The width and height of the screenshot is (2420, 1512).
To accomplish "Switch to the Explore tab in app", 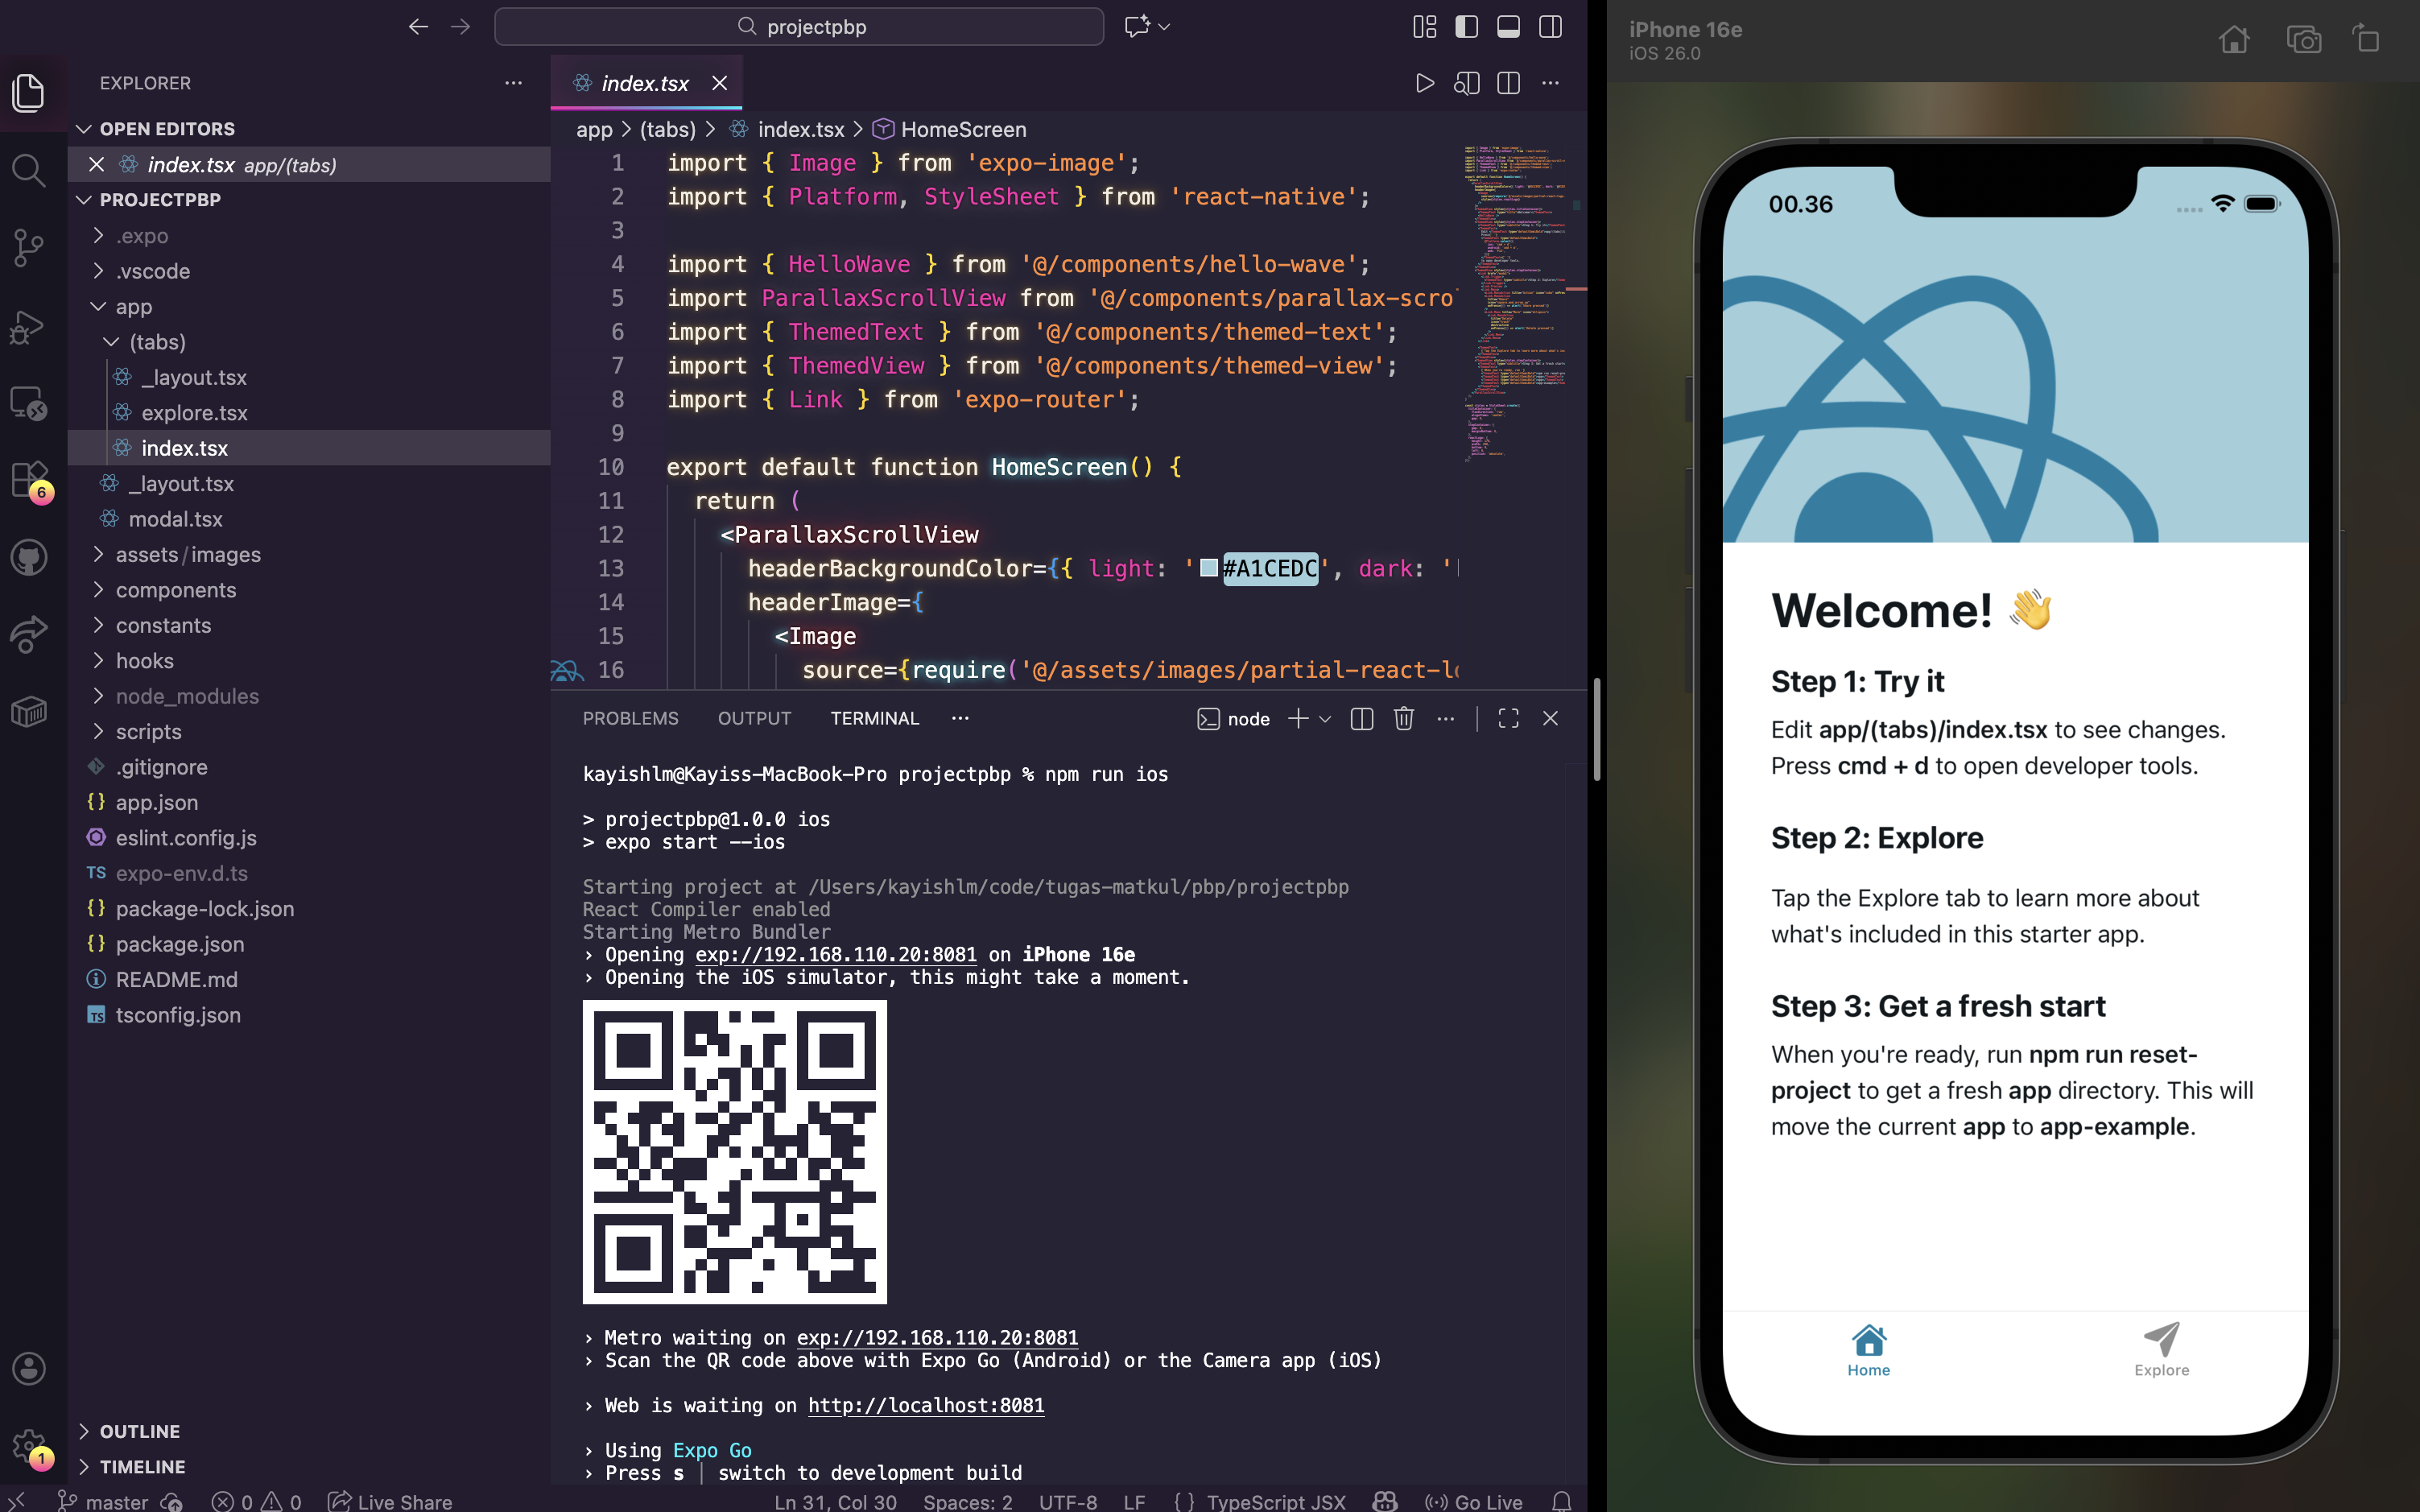I will 2161,1350.
